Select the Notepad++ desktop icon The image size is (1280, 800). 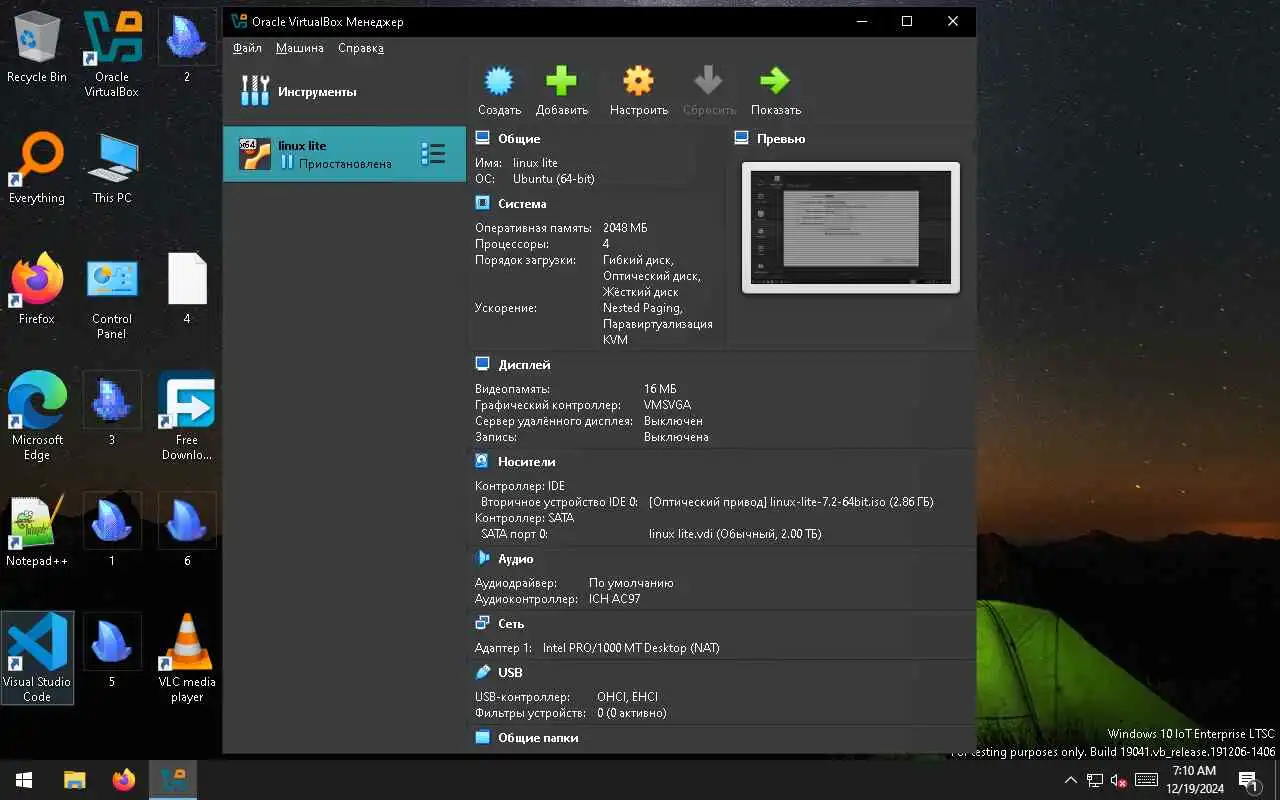click(x=37, y=532)
